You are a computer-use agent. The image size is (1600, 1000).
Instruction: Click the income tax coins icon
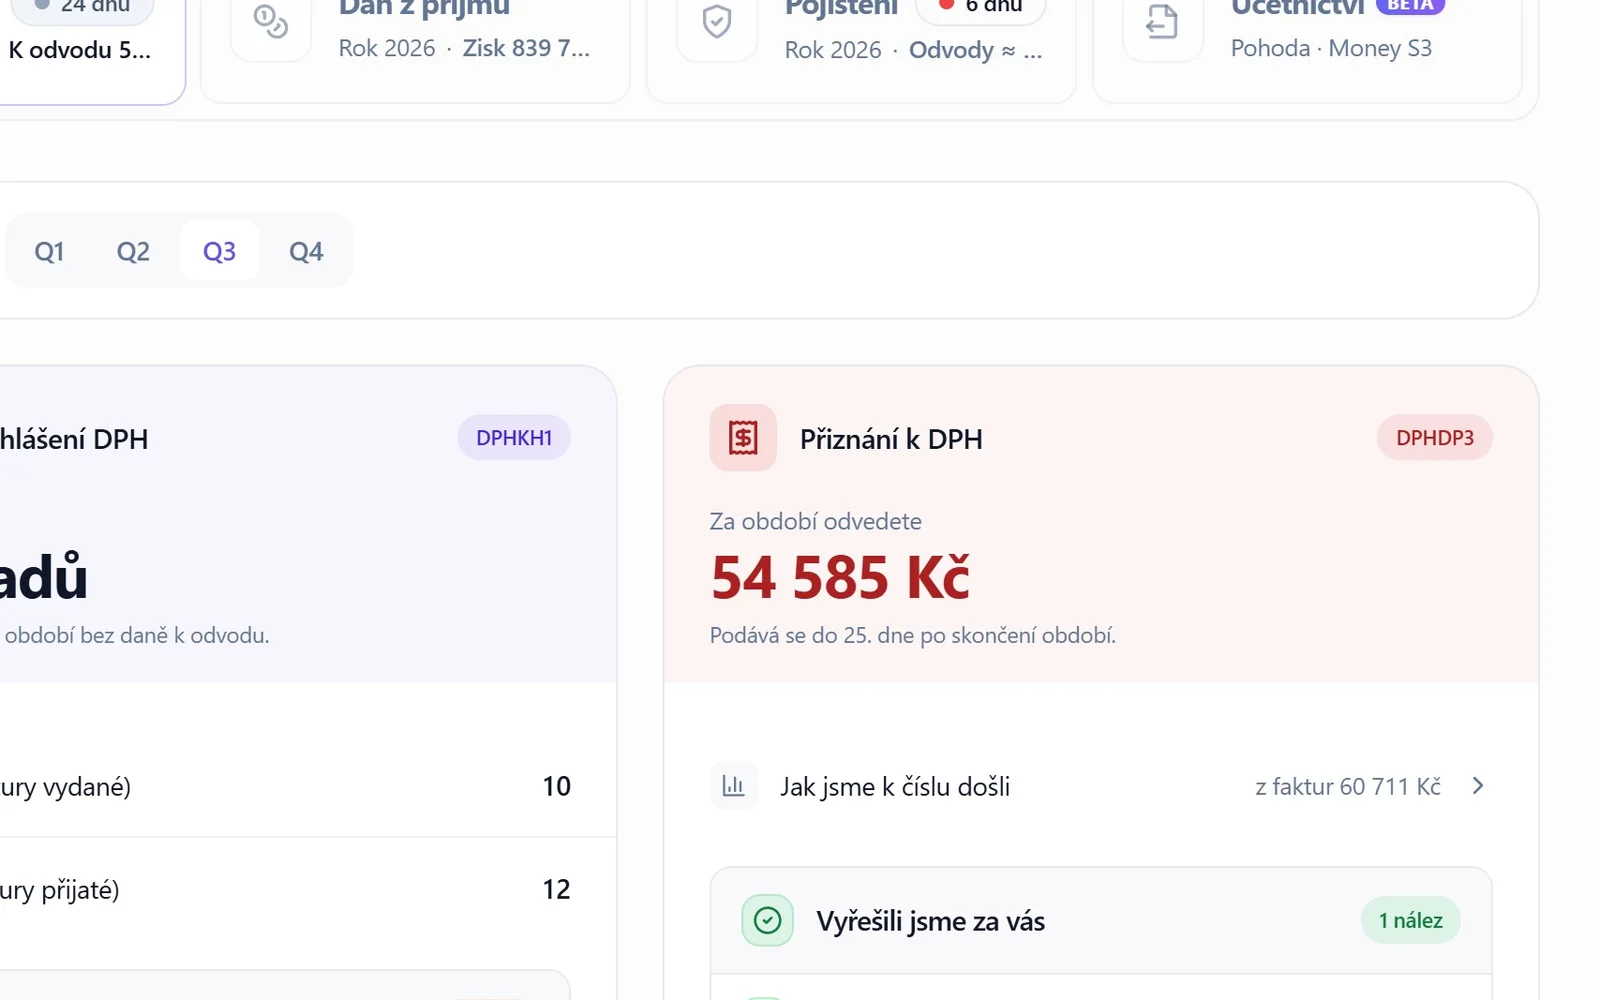[270, 22]
